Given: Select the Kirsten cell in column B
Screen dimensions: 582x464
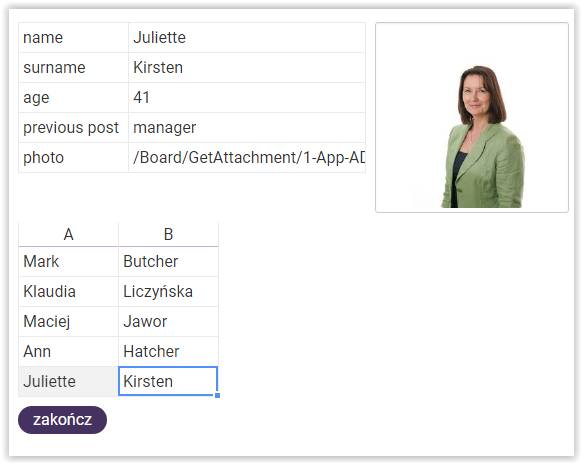Looking at the screenshot, I should pos(168,381).
